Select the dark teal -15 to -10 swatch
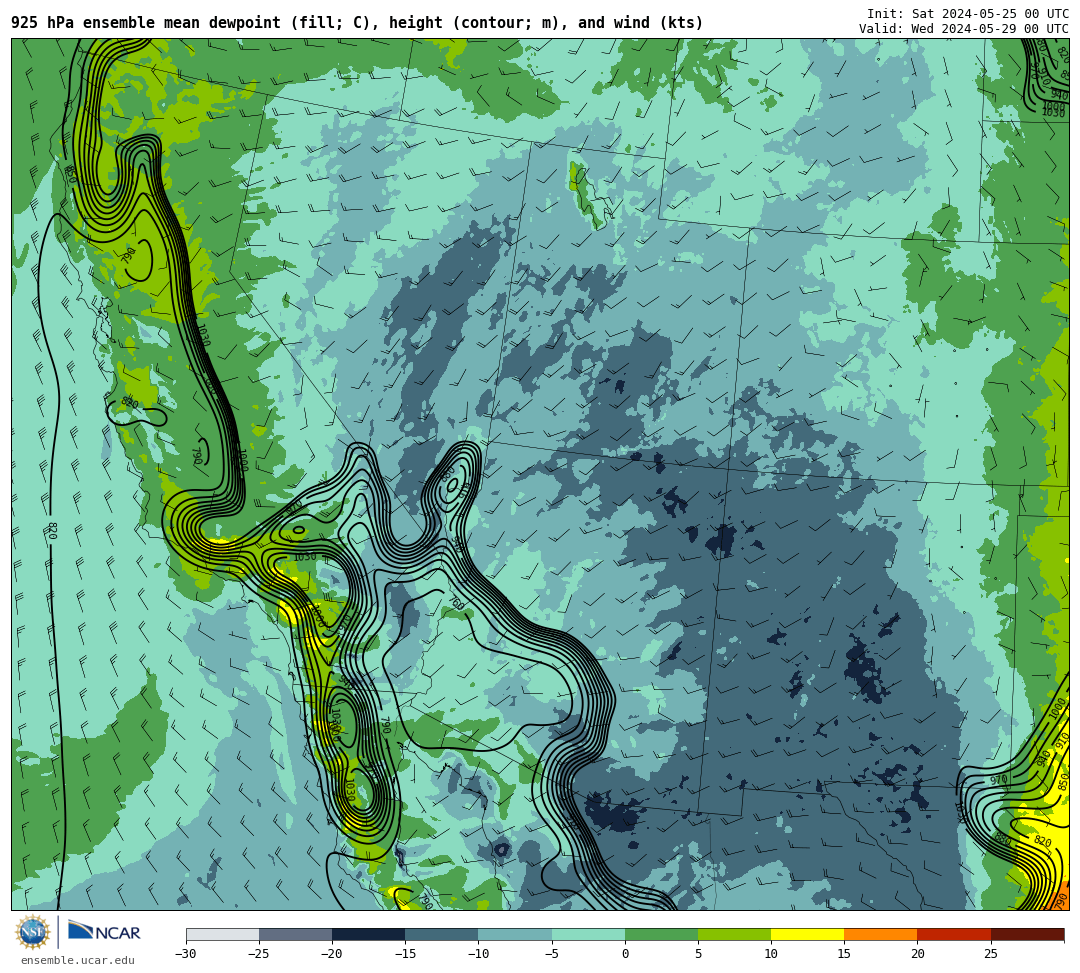Screen dimensions: 1080x973 442,934
